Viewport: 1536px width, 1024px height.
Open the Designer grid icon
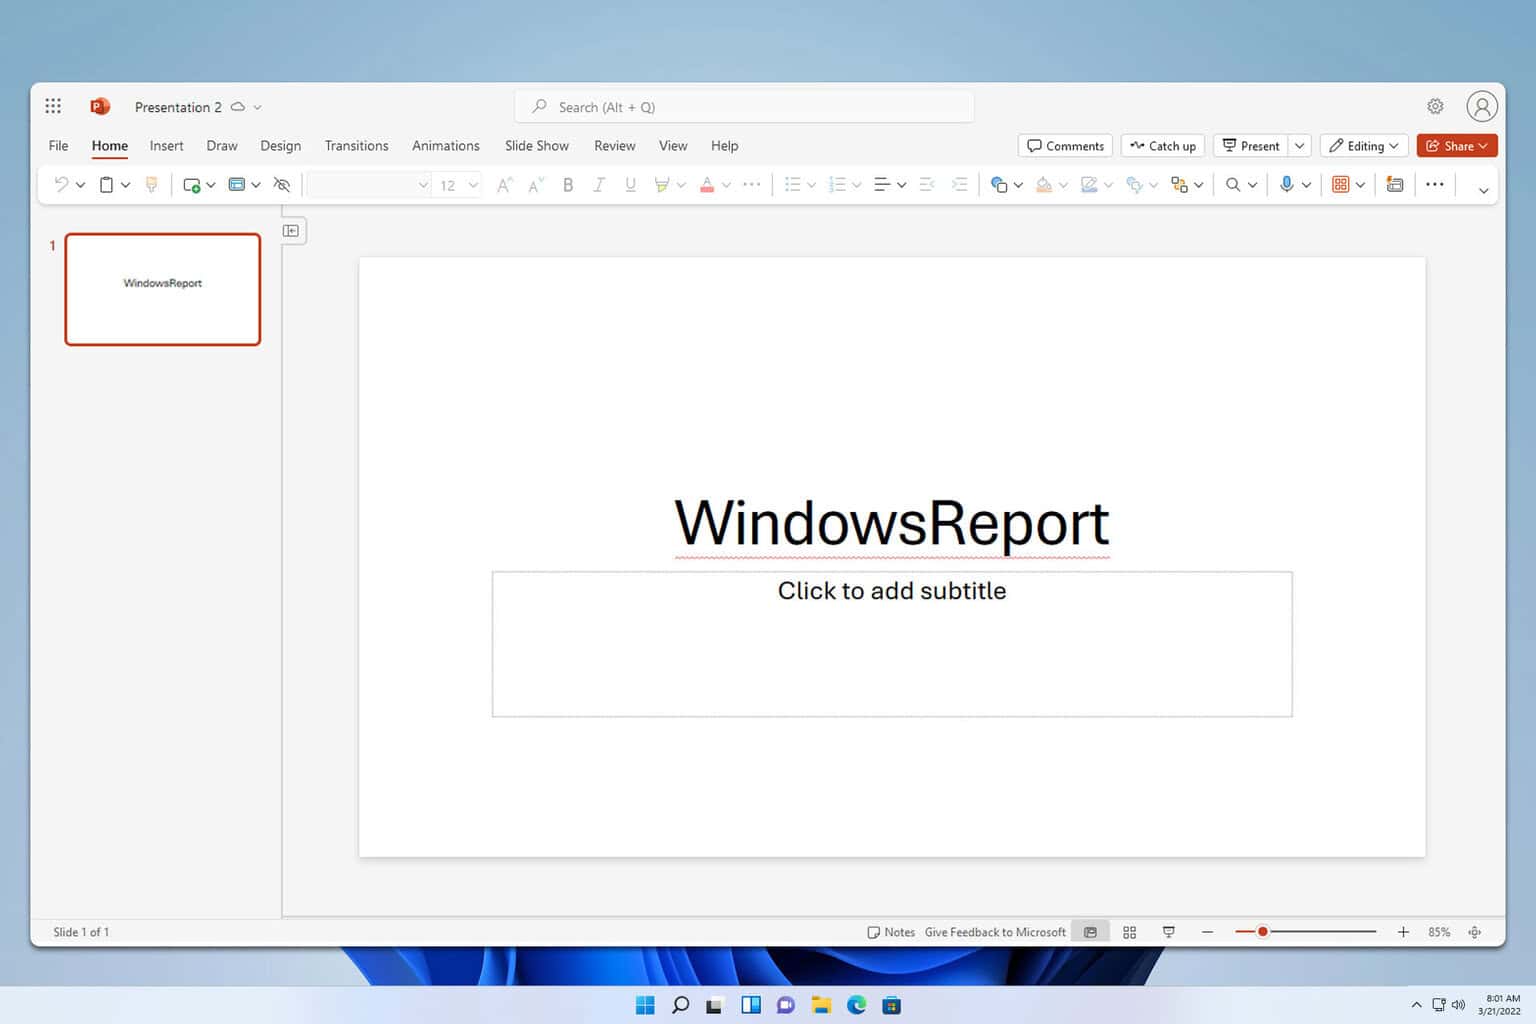click(x=1341, y=184)
